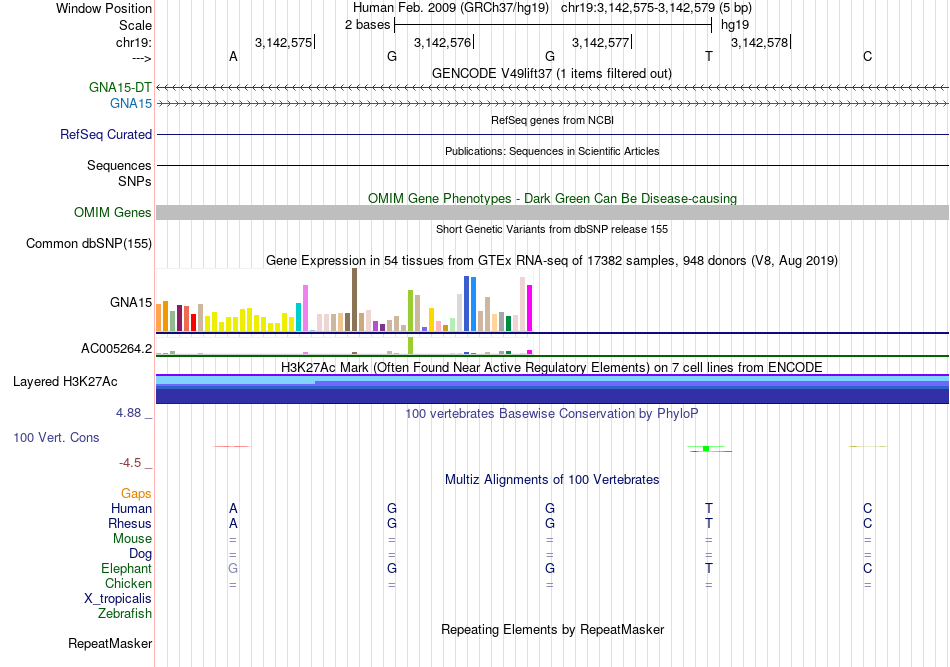Click the violet bar in GNA15 expression chart
Screen dimensions: 950x667
(305, 308)
